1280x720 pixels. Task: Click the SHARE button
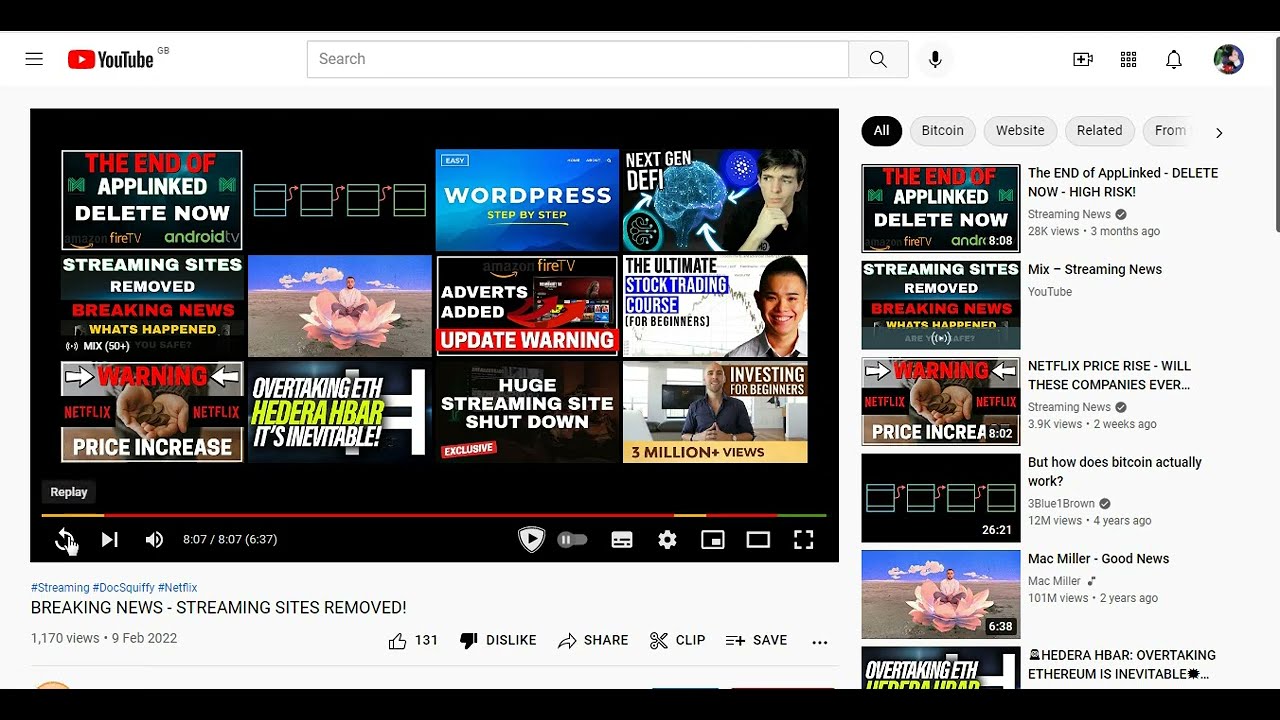tap(593, 641)
